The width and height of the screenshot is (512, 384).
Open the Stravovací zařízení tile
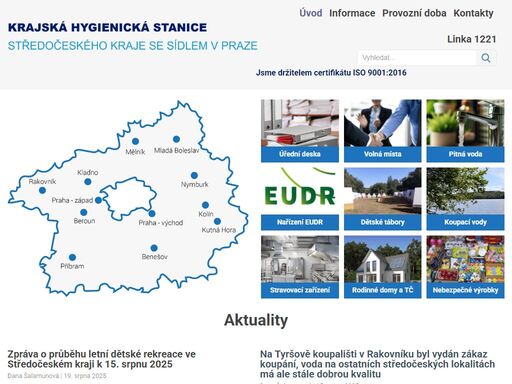pyautogui.click(x=300, y=267)
